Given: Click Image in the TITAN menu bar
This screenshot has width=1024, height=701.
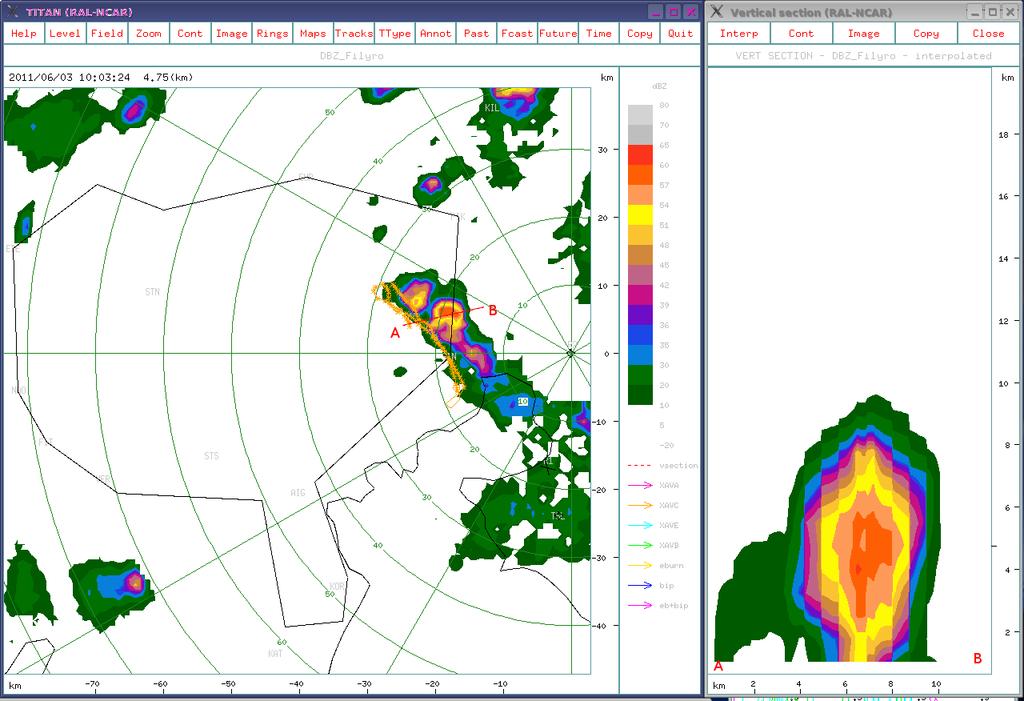Looking at the screenshot, I should (231, 33).
